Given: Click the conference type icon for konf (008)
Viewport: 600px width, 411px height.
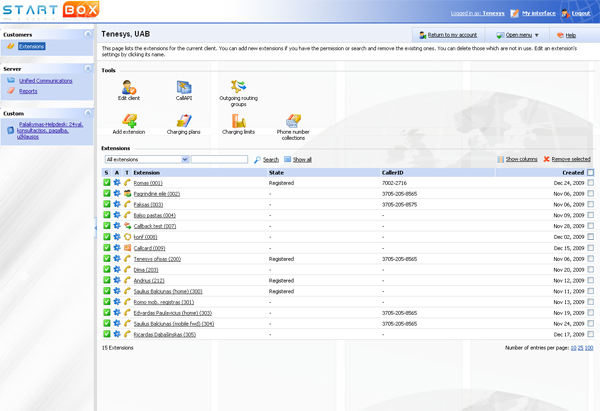Looking at the screenshot, I should 127,237.
